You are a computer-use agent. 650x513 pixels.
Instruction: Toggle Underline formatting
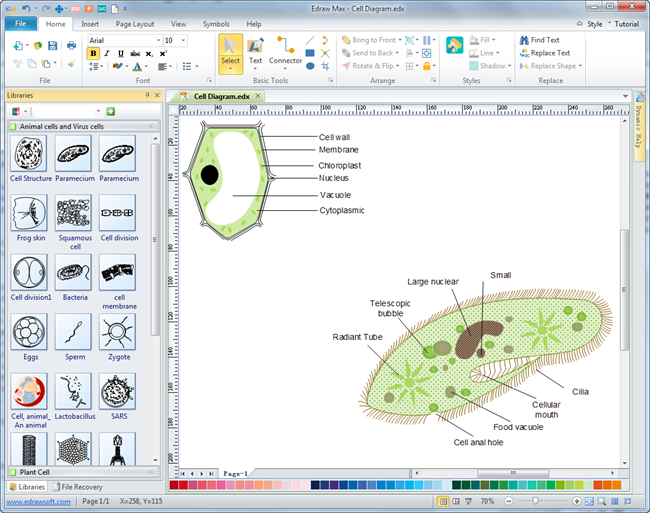(x=120, y=54)
